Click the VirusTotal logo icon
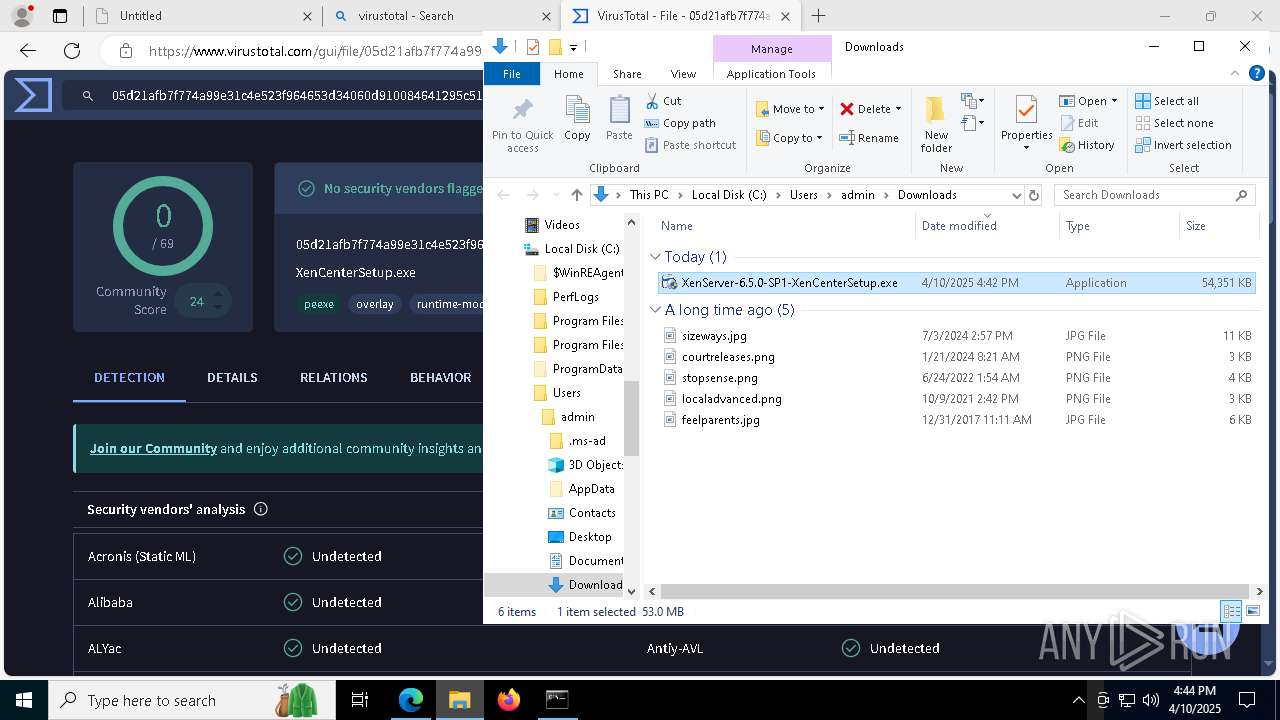The height and width of the screenshot is (720, 1280). 33,95
